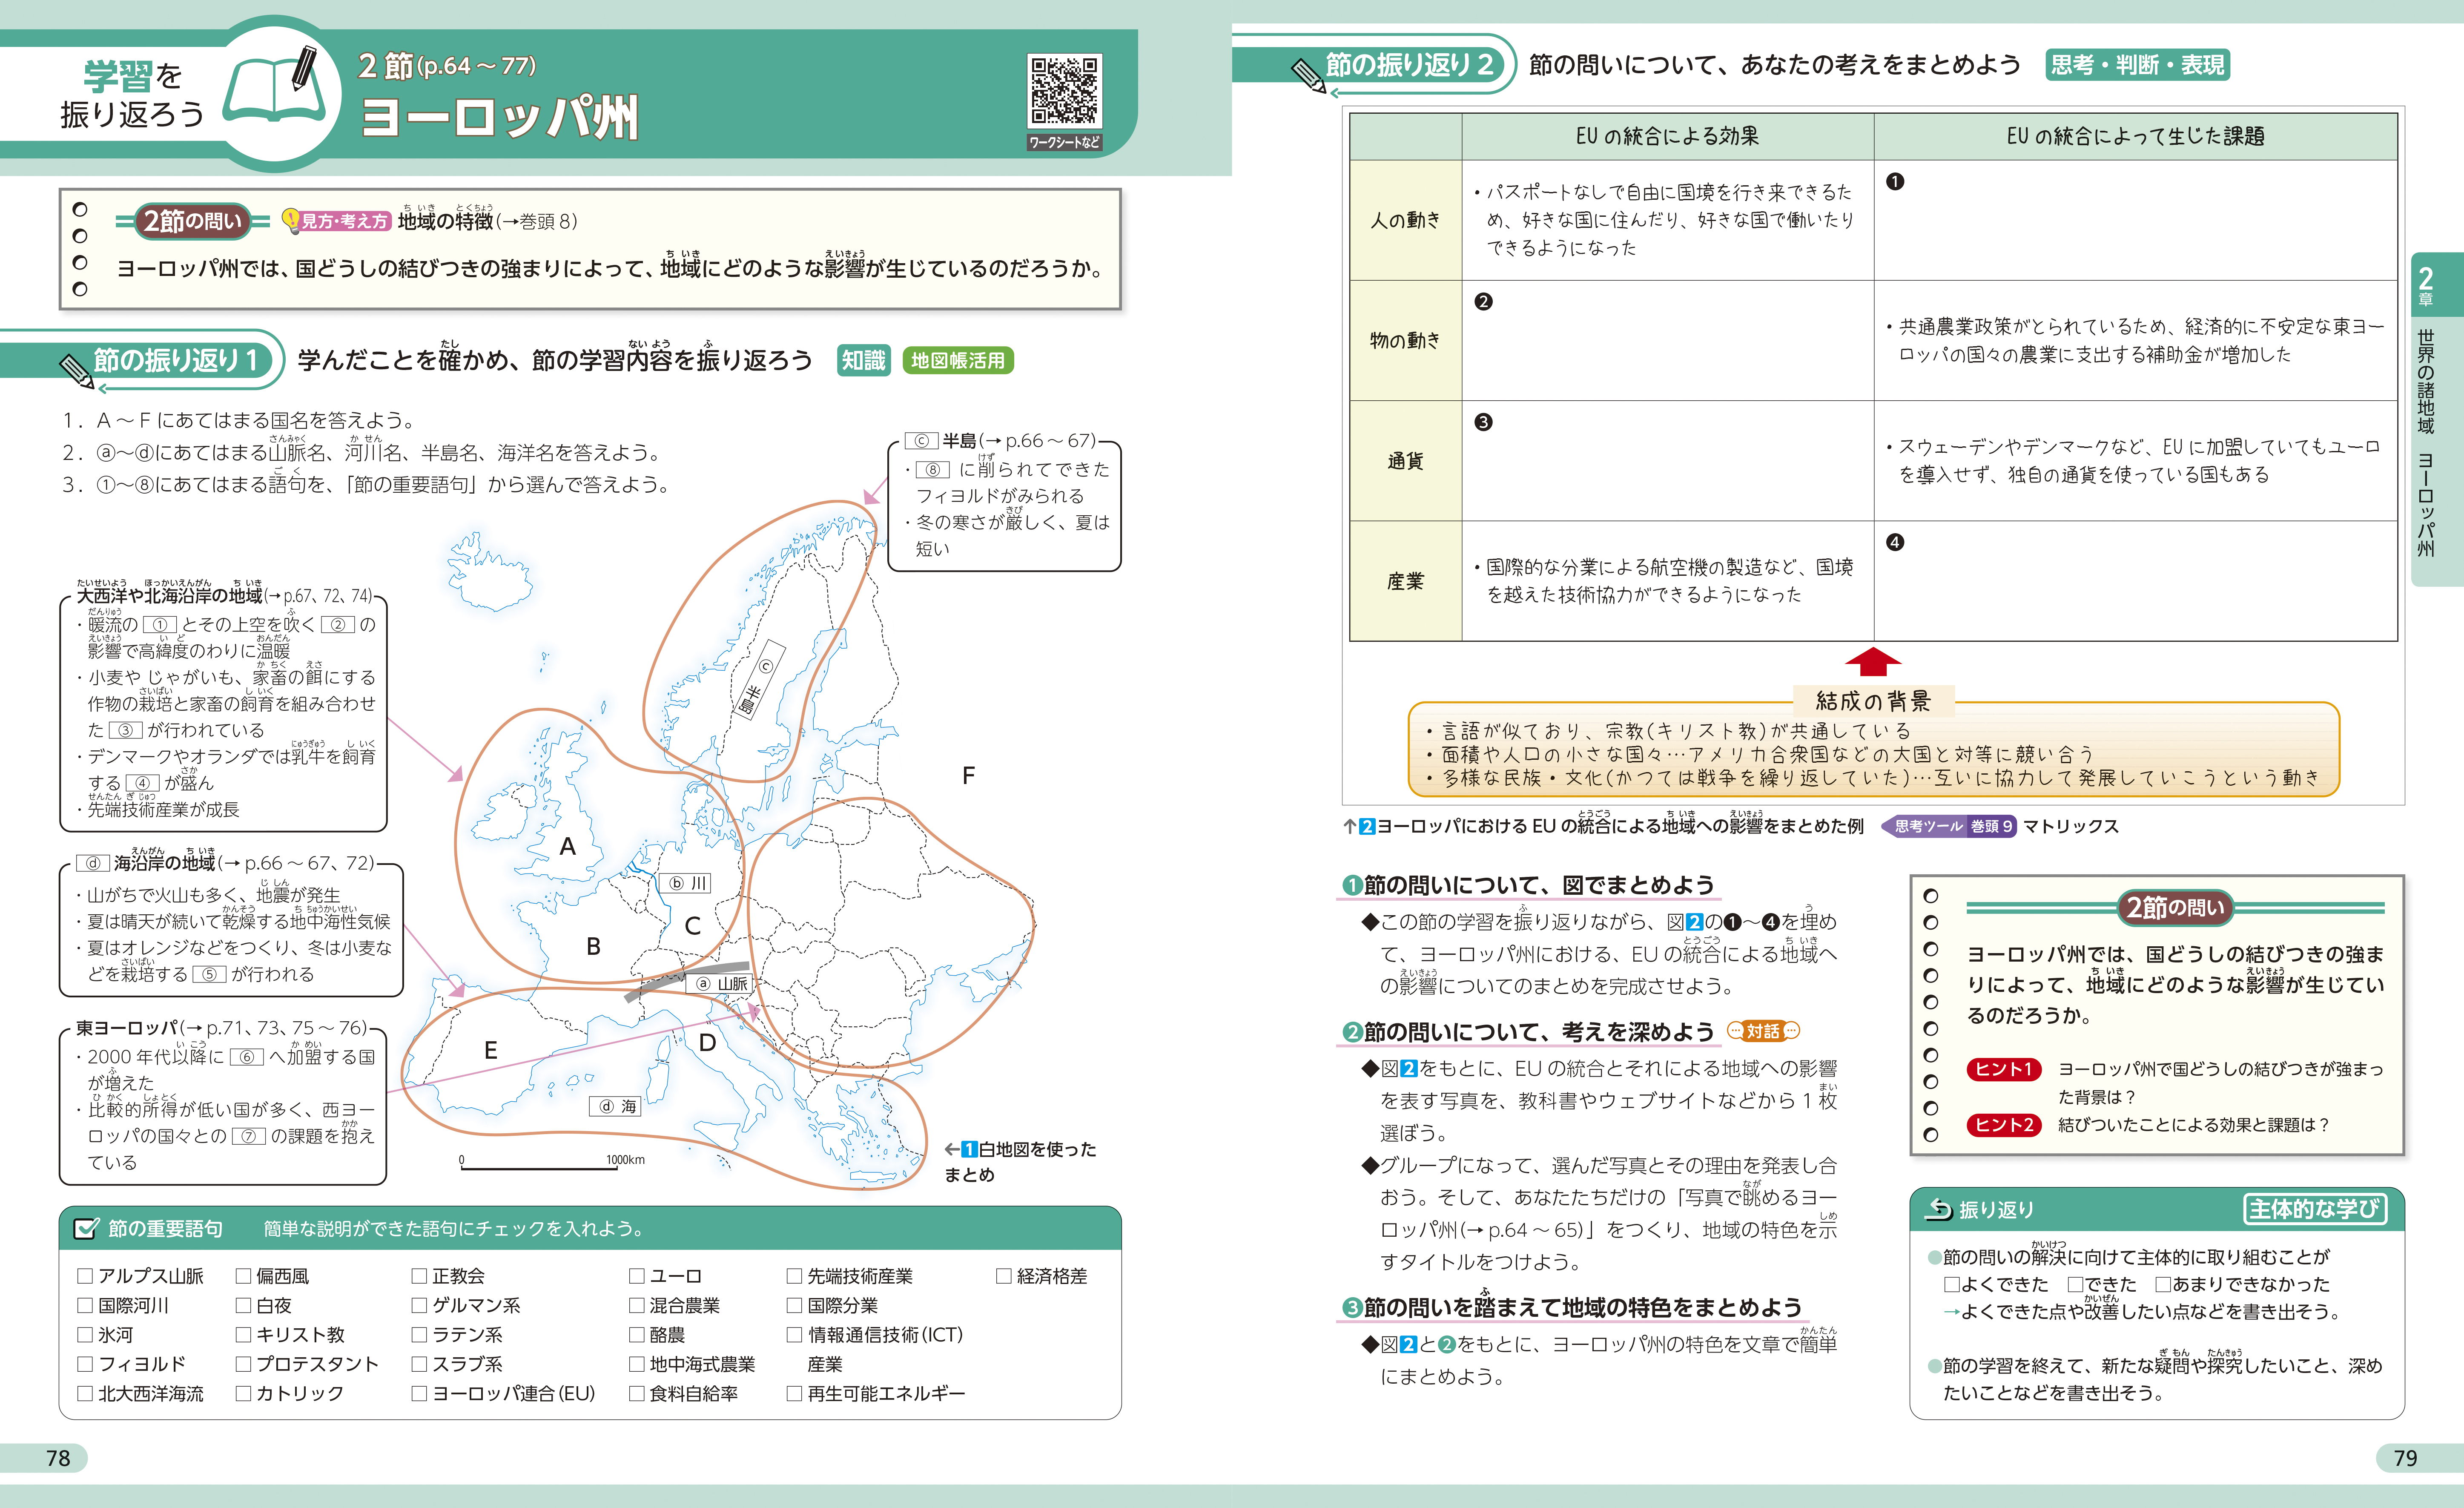Image resolution: width=2464 pixels, height=1508 pixels.
Task: Click the pencil icon beside 節の振り返り2
Action: point(1308,76)
